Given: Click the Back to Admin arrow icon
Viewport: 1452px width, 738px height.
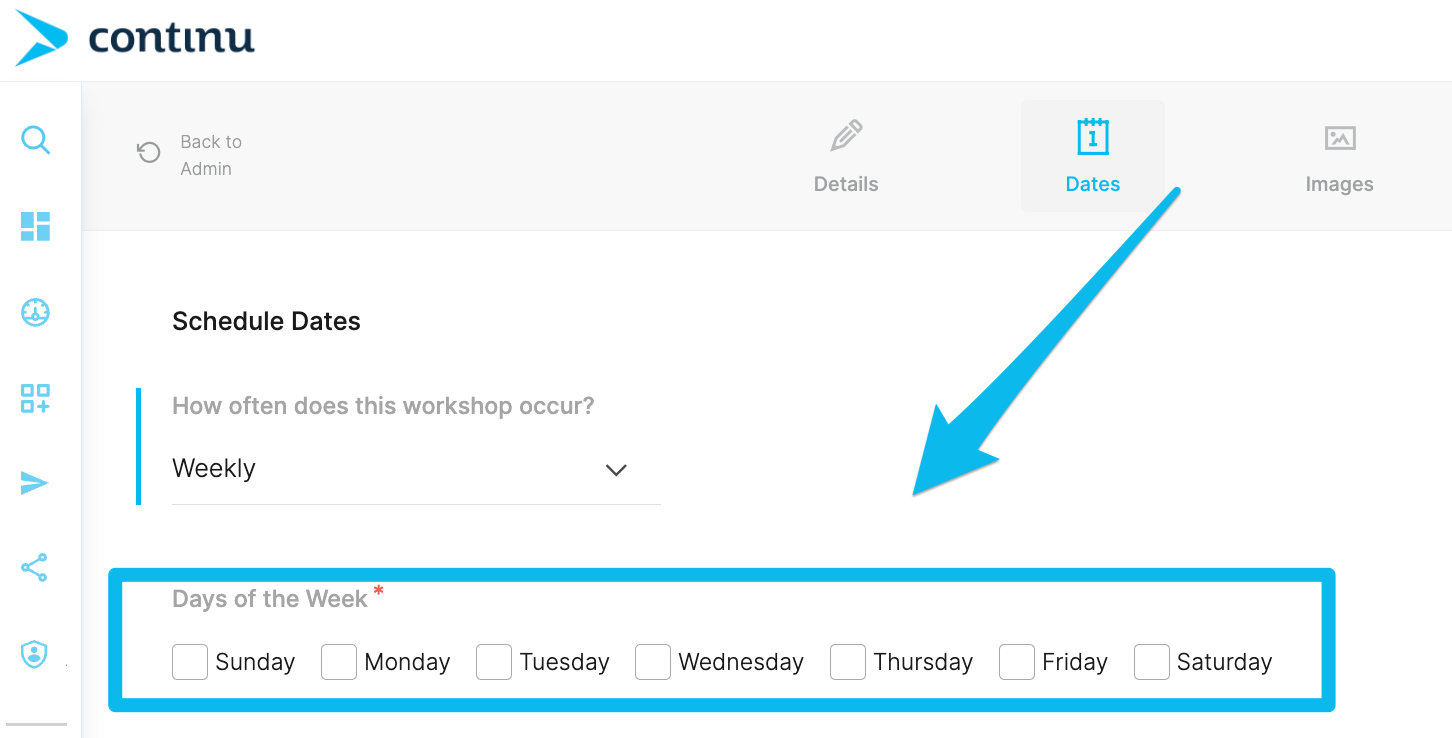Looking at the screenshot, I should click(149, 153).
